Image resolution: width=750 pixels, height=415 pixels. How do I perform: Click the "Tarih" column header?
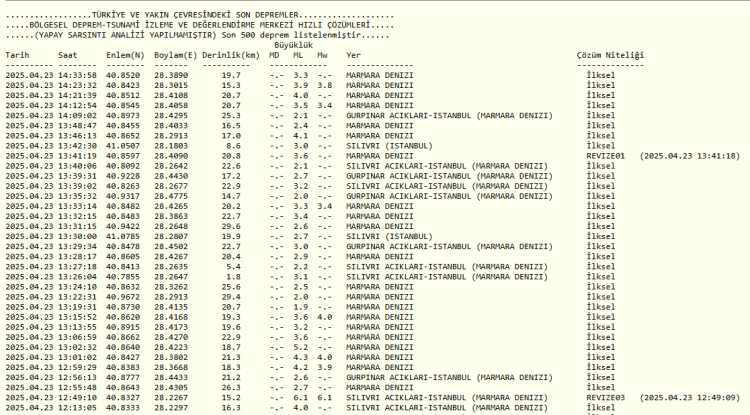tap(17, 55)
